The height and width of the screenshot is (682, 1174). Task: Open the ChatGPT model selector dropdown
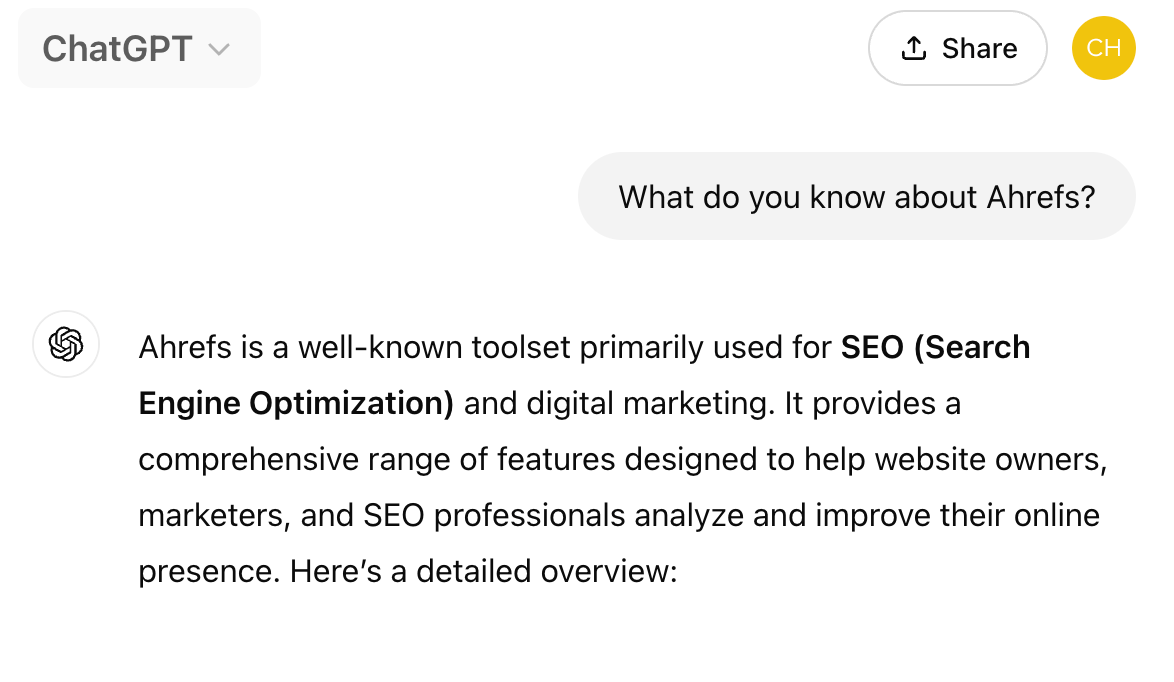(139, 47)
